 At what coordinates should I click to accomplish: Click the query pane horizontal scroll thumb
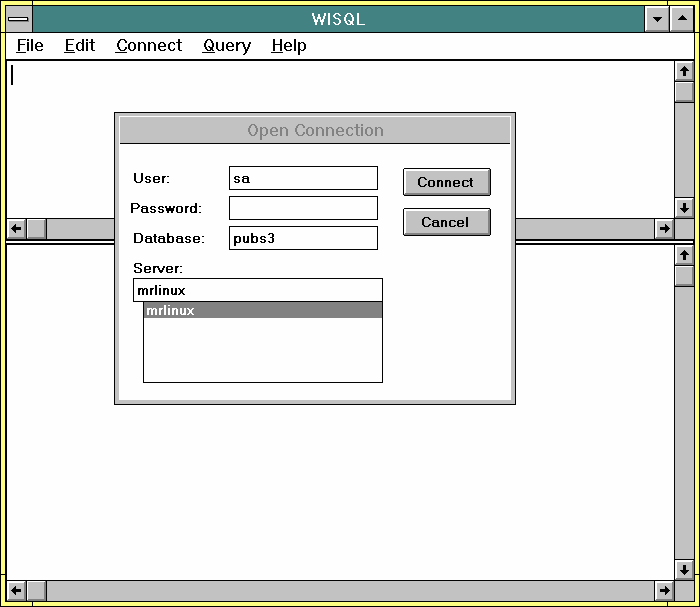(37, 229)
